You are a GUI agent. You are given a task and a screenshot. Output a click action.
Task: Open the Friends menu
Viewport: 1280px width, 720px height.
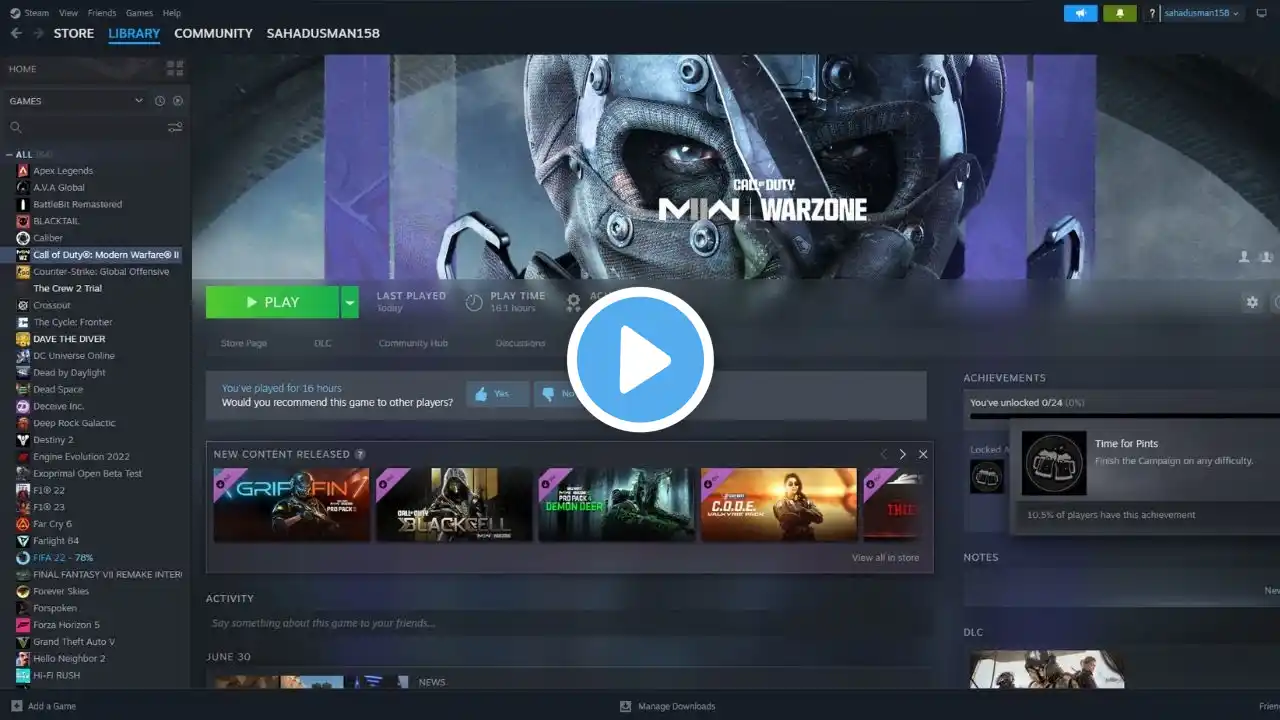point(102,13)
